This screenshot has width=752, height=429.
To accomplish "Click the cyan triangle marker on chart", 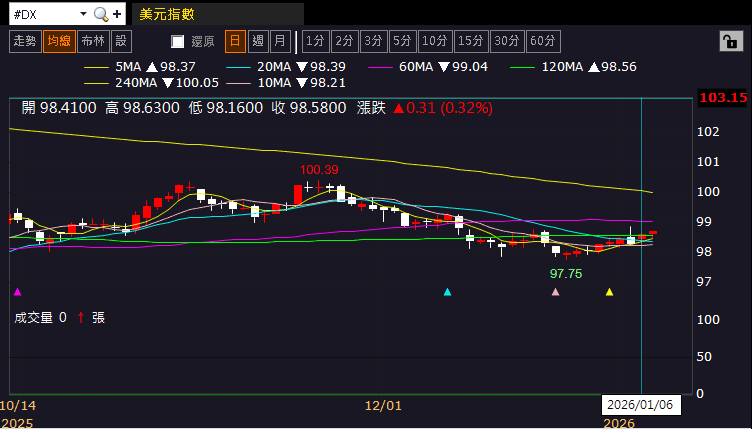I will tap(447, 292).
